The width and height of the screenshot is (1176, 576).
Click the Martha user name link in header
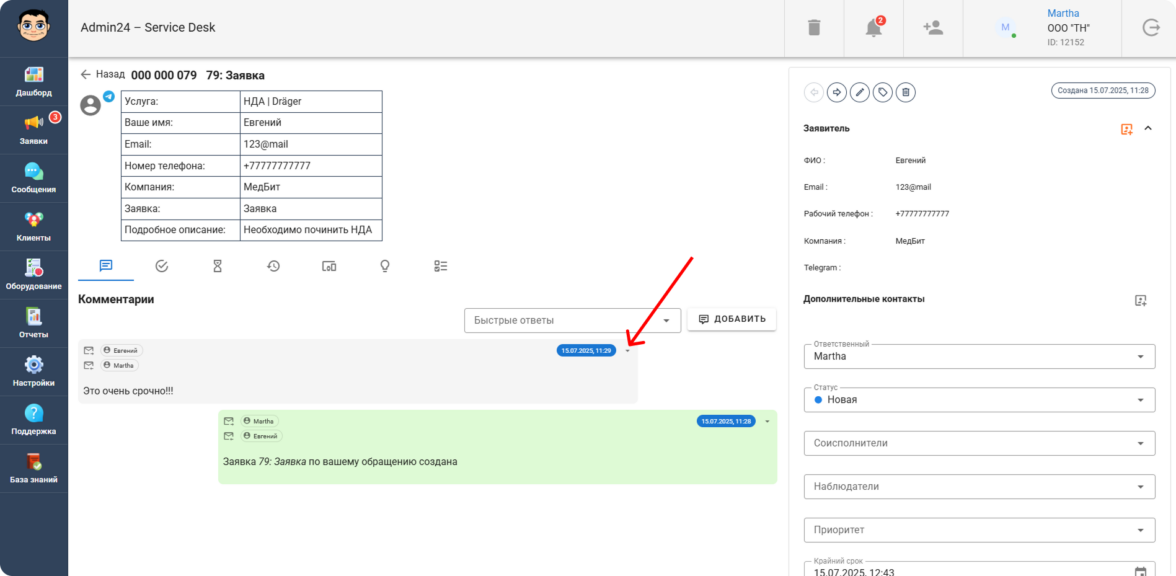coord(1063,14)
